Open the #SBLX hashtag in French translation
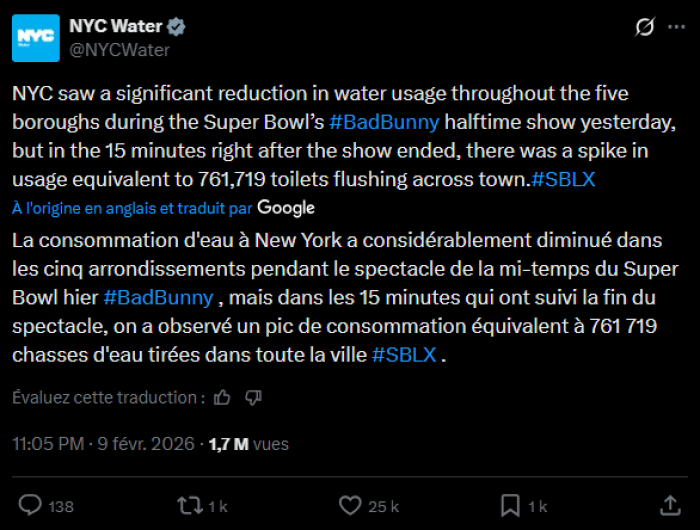Image resolution: width=700 pixels, height=530 pixels. pyautogui.click(x=404, y=355)
